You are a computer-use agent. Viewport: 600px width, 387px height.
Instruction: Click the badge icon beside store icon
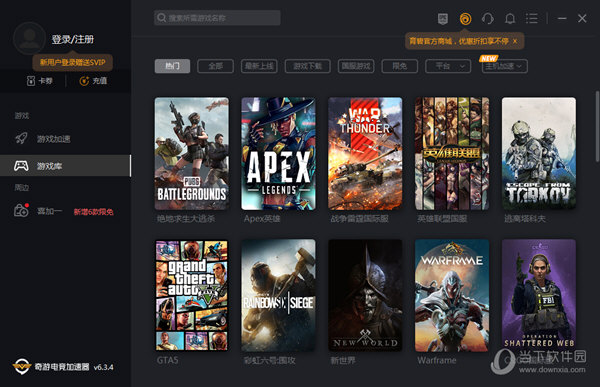[443, 18]
